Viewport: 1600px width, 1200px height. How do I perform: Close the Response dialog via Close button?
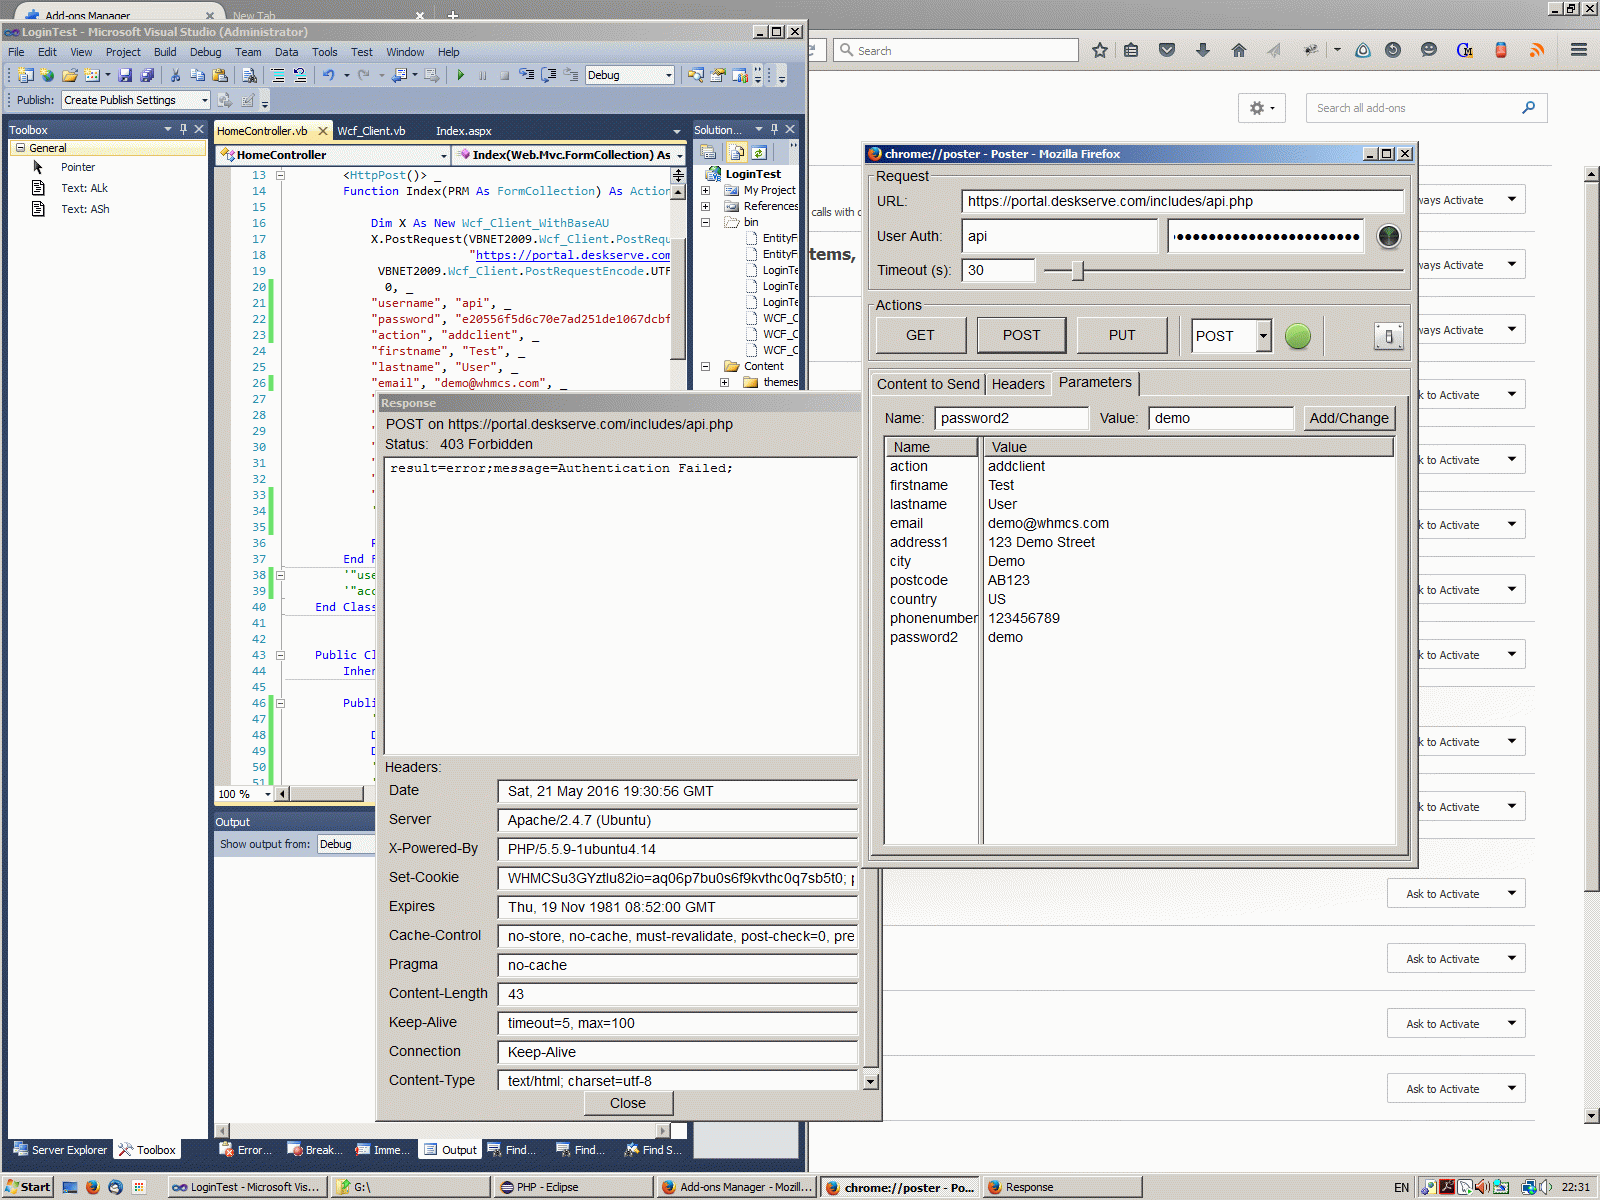[x=627, y=1103]
